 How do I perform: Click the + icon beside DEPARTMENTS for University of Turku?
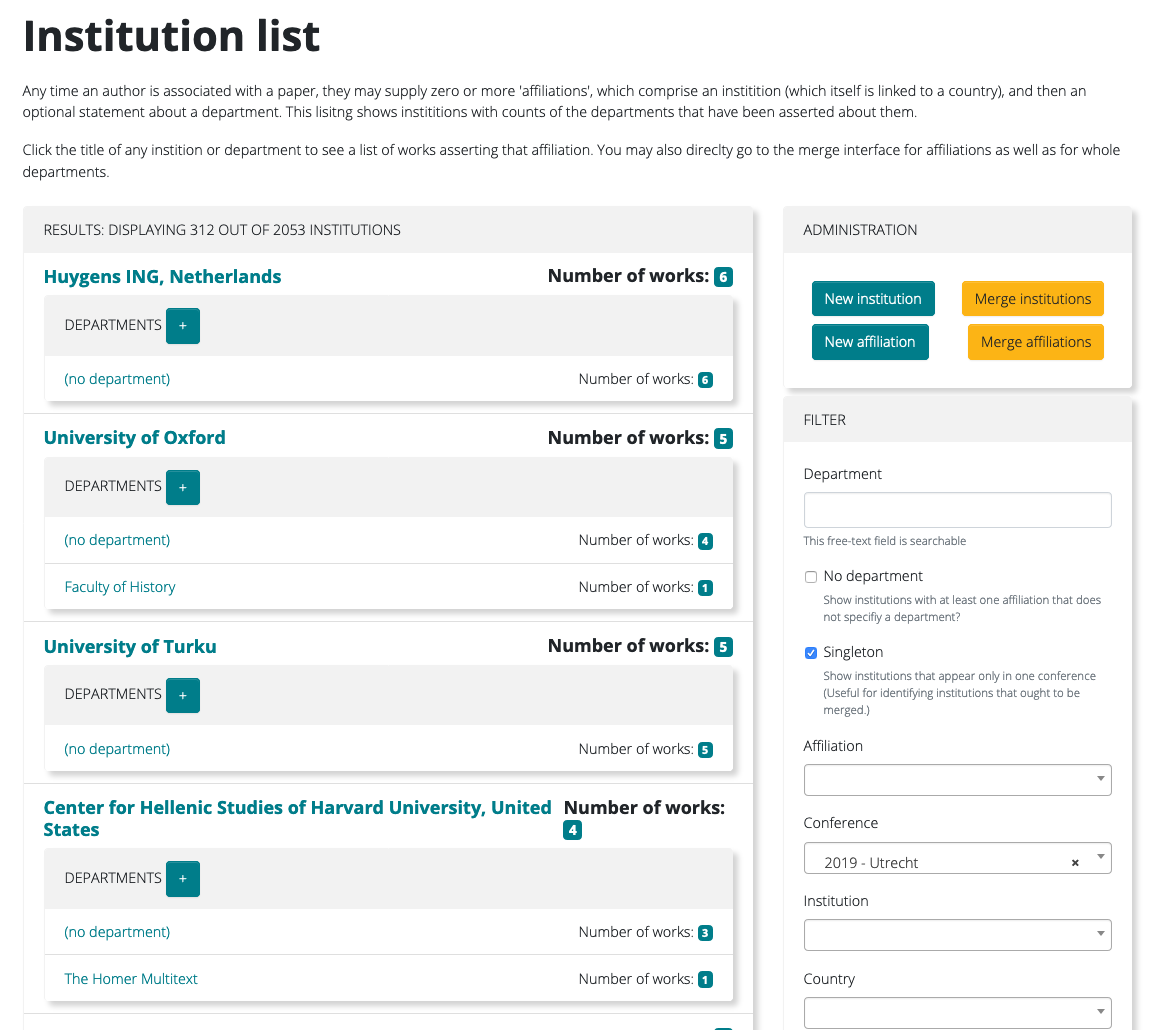(x=183, y=695)
